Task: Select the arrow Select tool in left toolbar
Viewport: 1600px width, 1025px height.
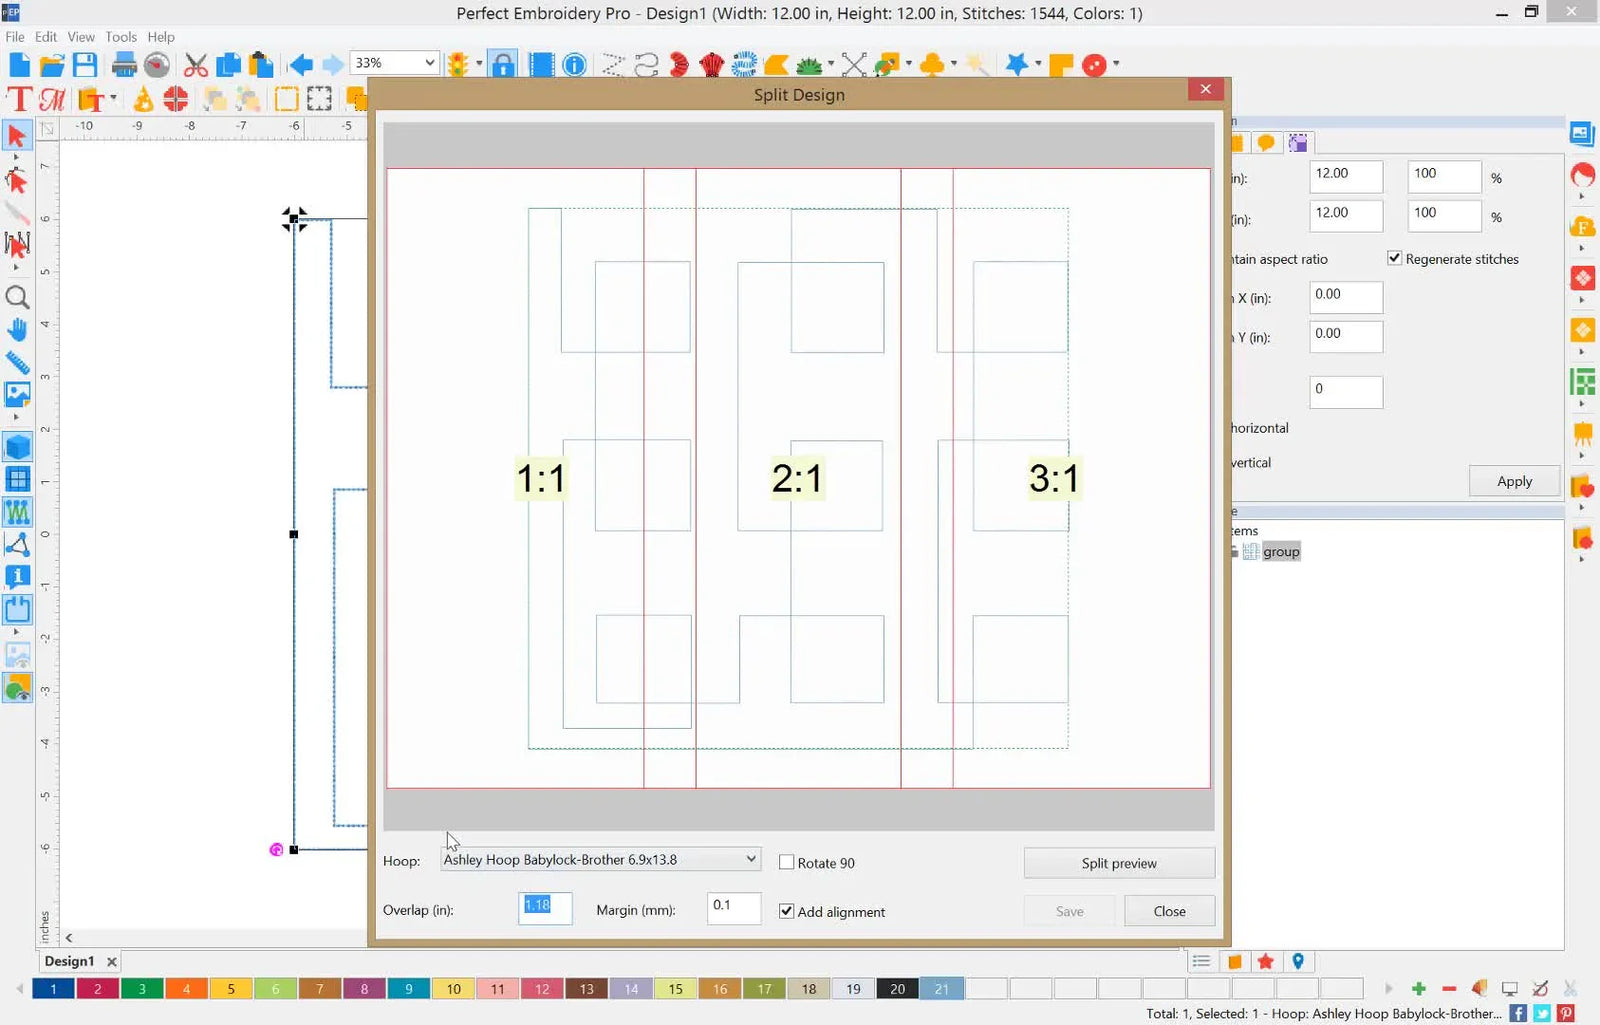Action: point(16,136)
